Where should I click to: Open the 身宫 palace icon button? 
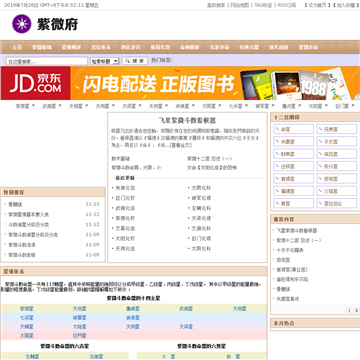click(294, 203)
